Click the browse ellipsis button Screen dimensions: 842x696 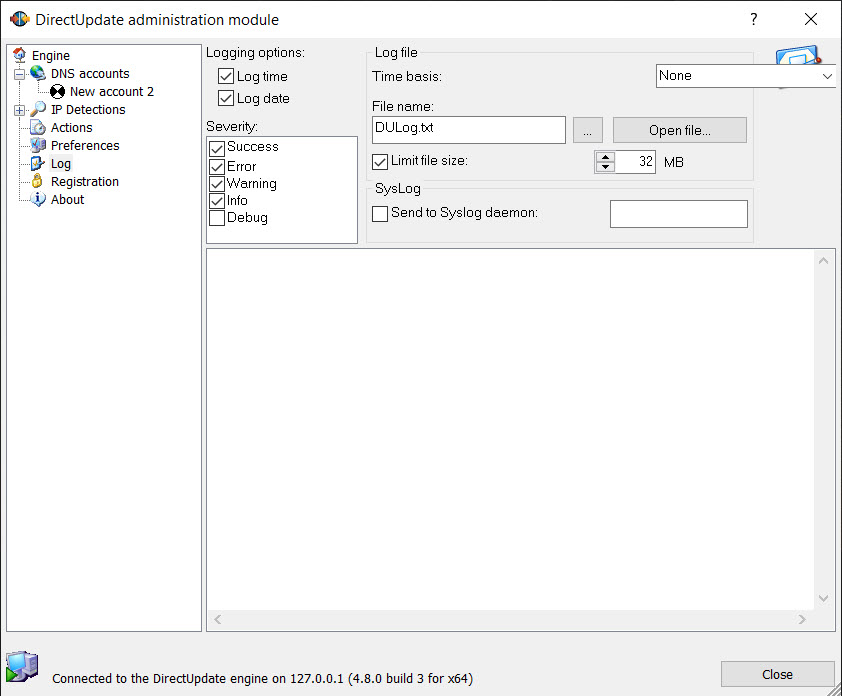[x=587, y=130]
